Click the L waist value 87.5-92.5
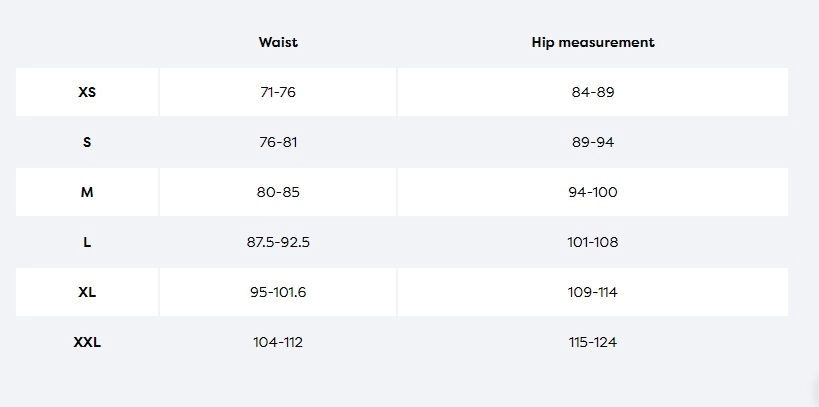This screenshot has width=819, height=407. (278, 242)
